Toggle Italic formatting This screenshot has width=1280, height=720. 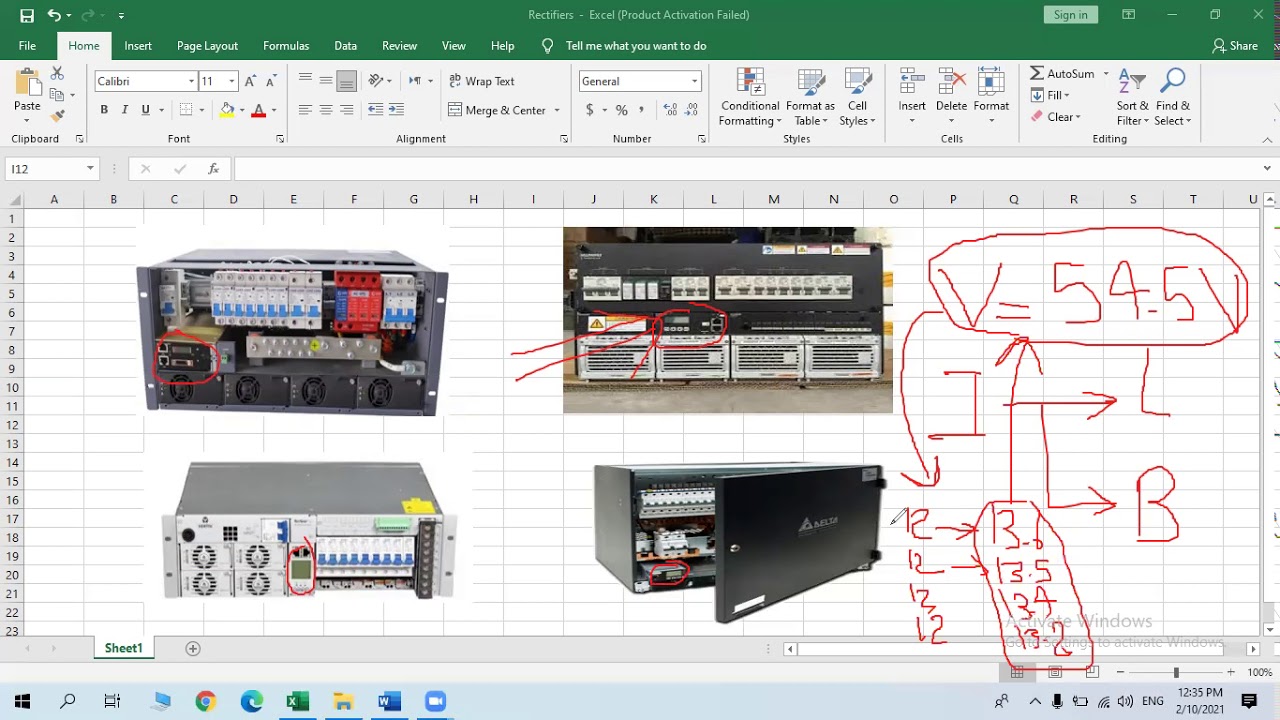125,110
